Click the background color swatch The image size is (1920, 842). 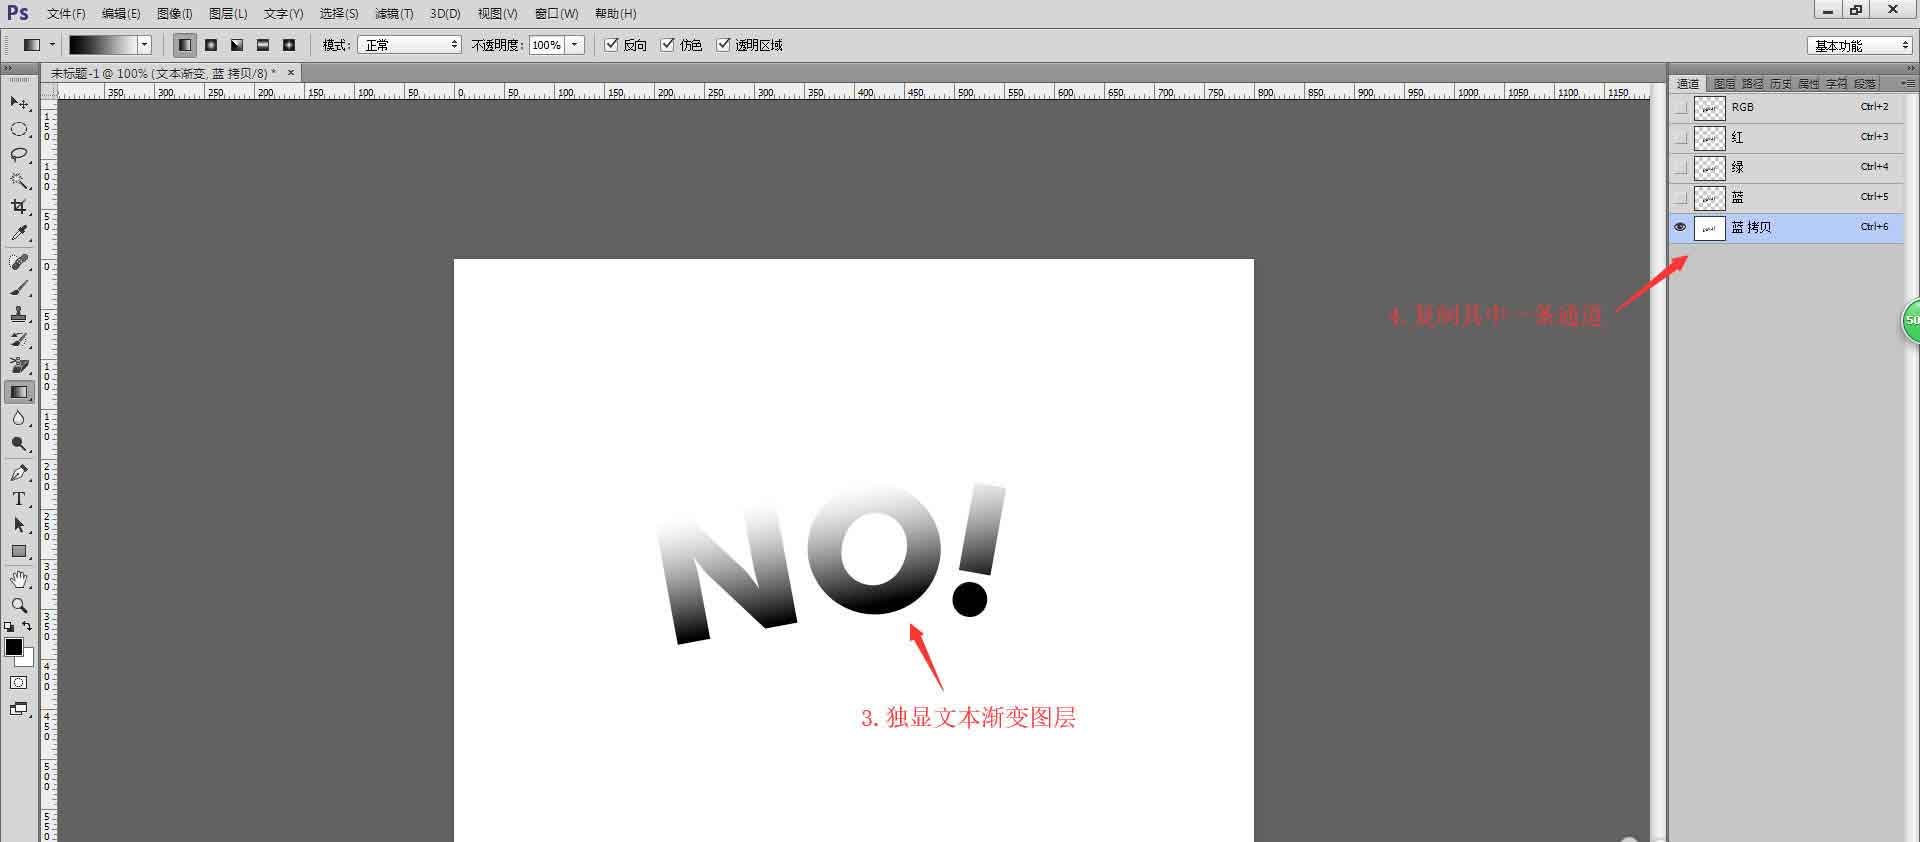[27, 659]
